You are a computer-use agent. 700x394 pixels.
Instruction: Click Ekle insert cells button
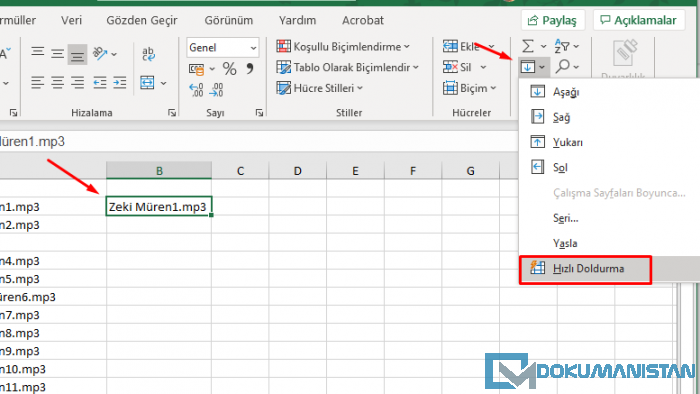click(461, 46)
